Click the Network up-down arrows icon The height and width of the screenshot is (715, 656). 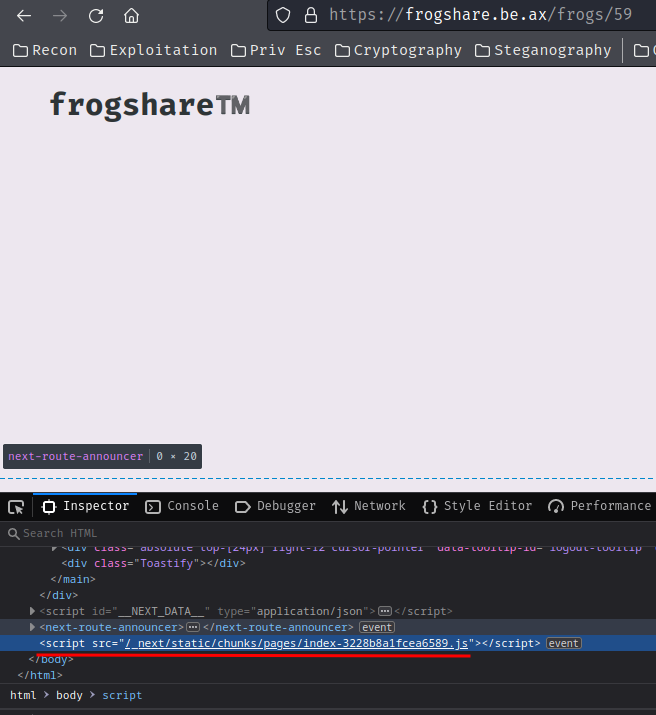point(340,507)
